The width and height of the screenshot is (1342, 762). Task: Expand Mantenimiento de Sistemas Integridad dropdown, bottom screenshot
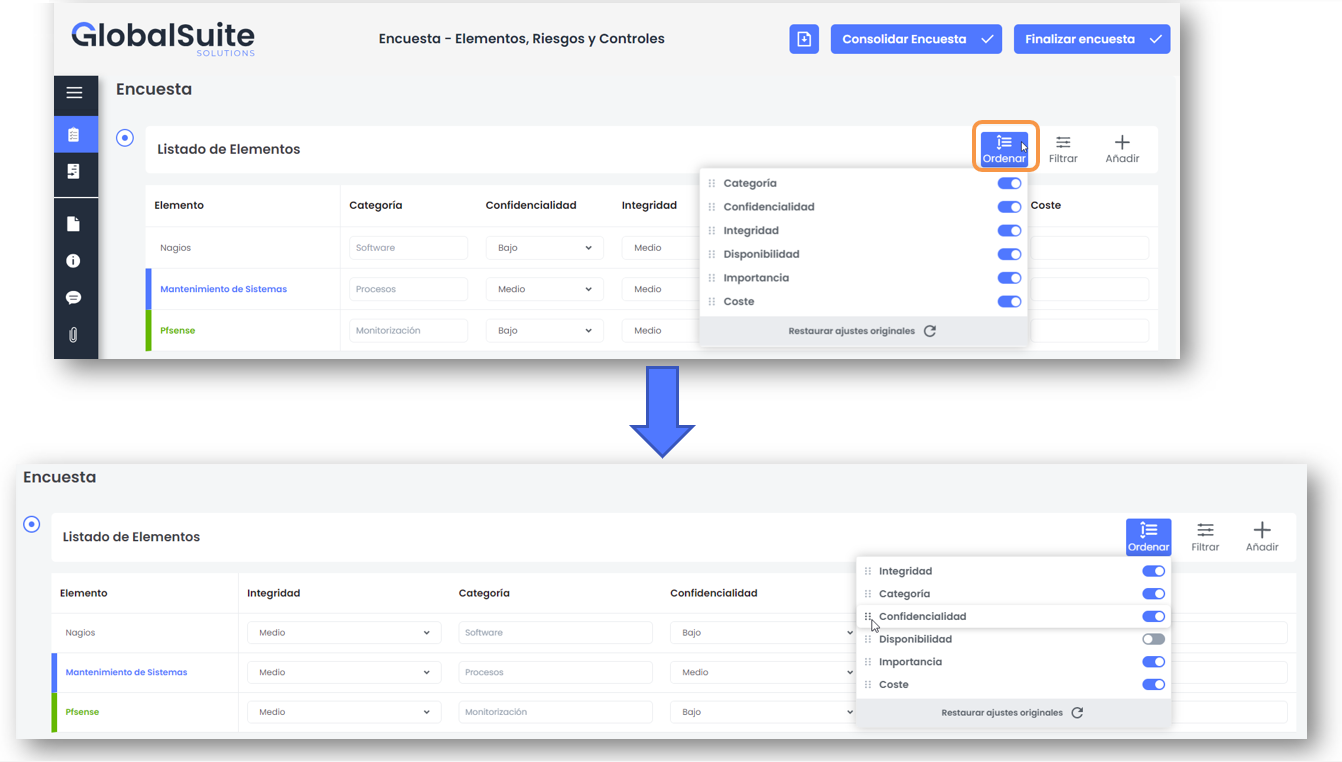pyautogui.click(x=343, y=672)
